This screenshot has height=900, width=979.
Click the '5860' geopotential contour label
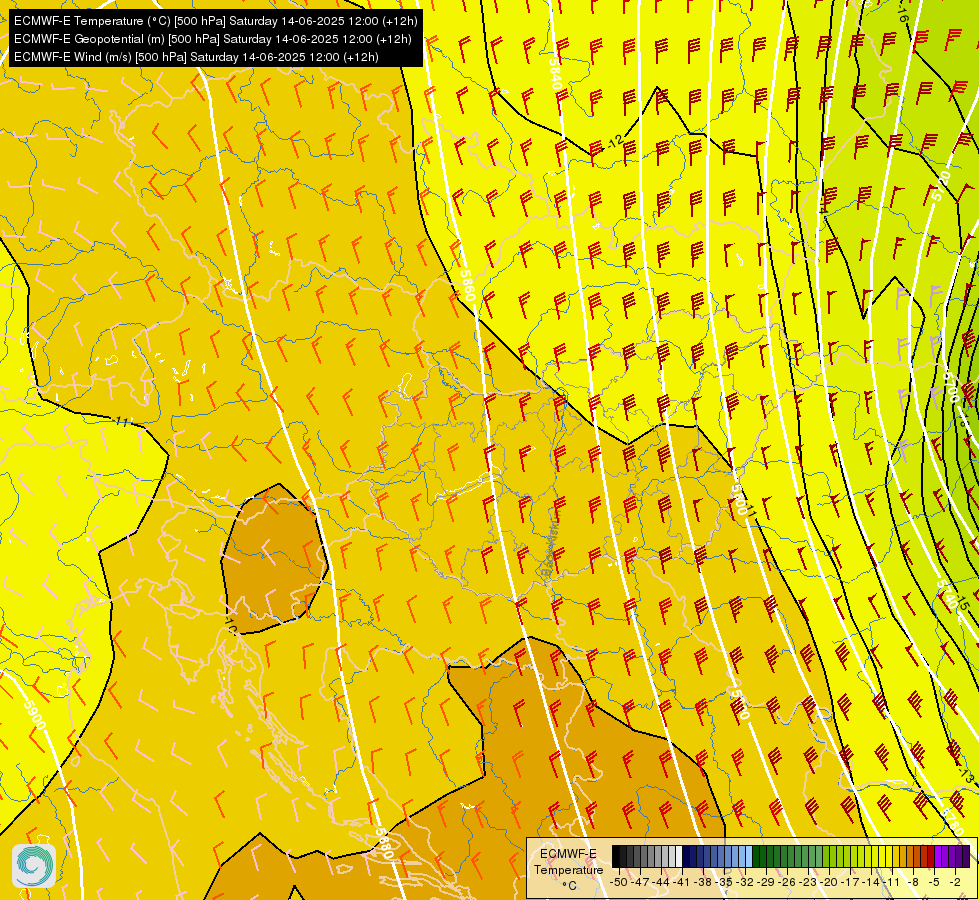(x=467, y=285)
